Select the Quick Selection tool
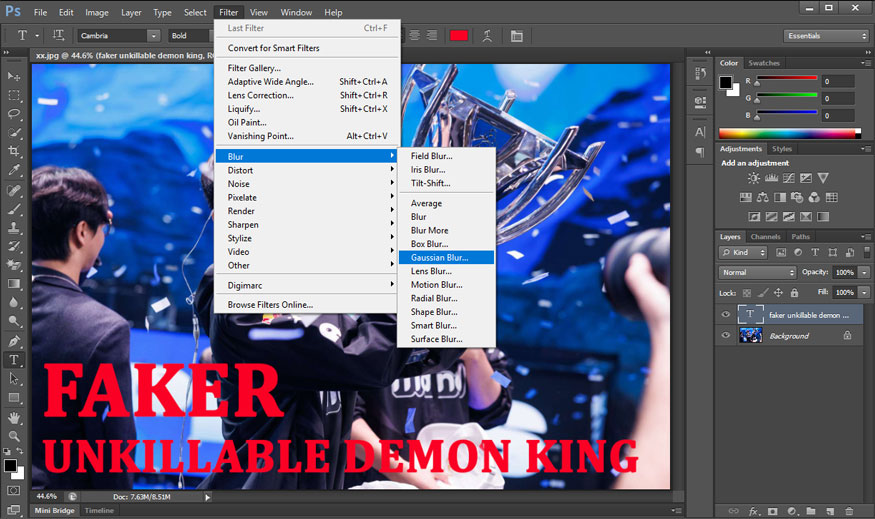This screenshot has width=875, height=519. click(14, 133)
